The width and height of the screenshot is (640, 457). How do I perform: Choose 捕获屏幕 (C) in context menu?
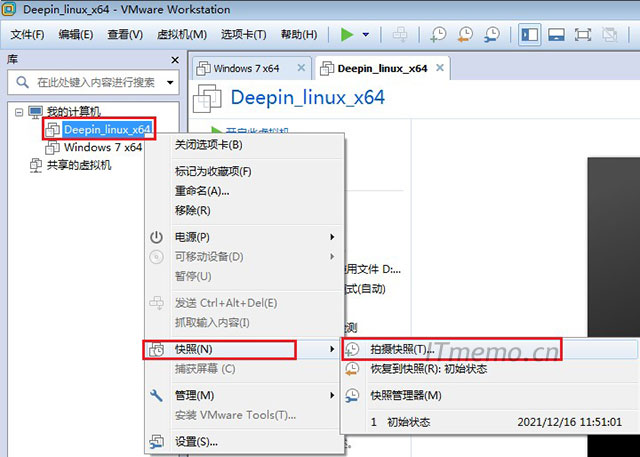[x=244, y=369]
